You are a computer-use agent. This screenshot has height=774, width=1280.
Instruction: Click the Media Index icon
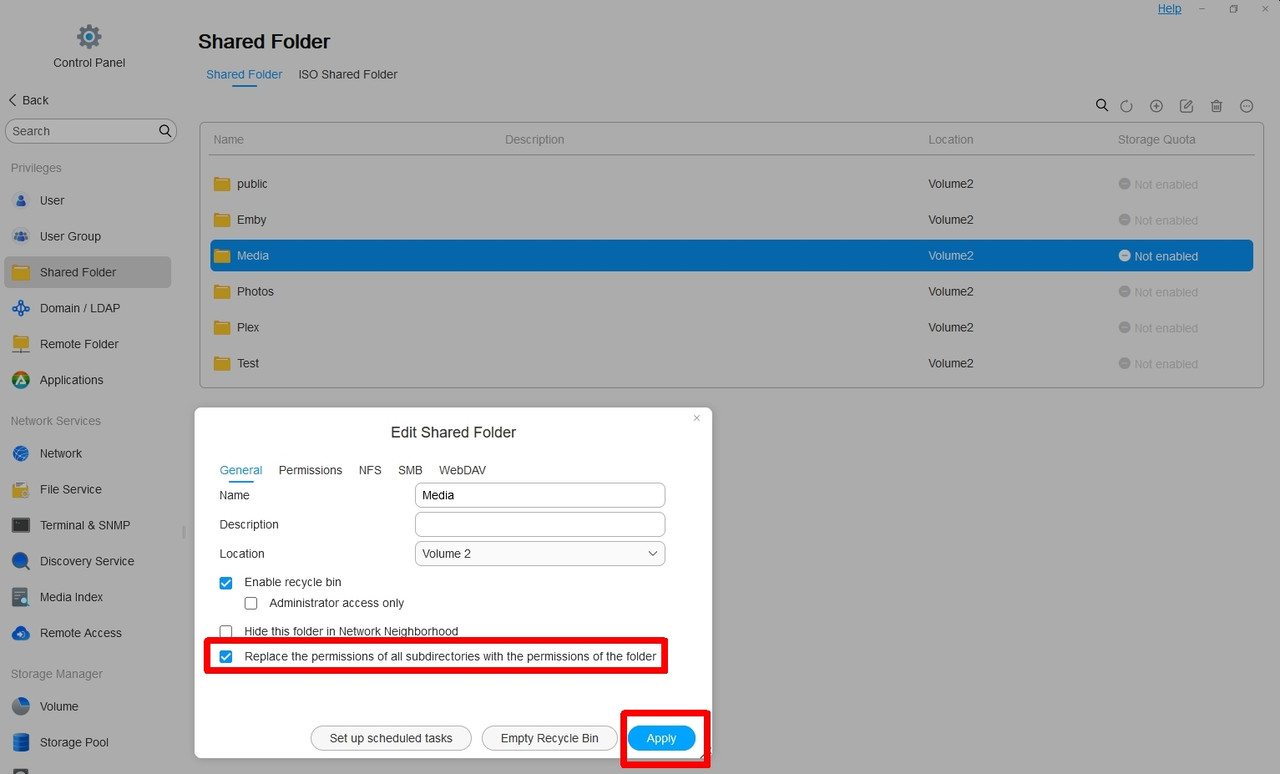coord(21,597)
